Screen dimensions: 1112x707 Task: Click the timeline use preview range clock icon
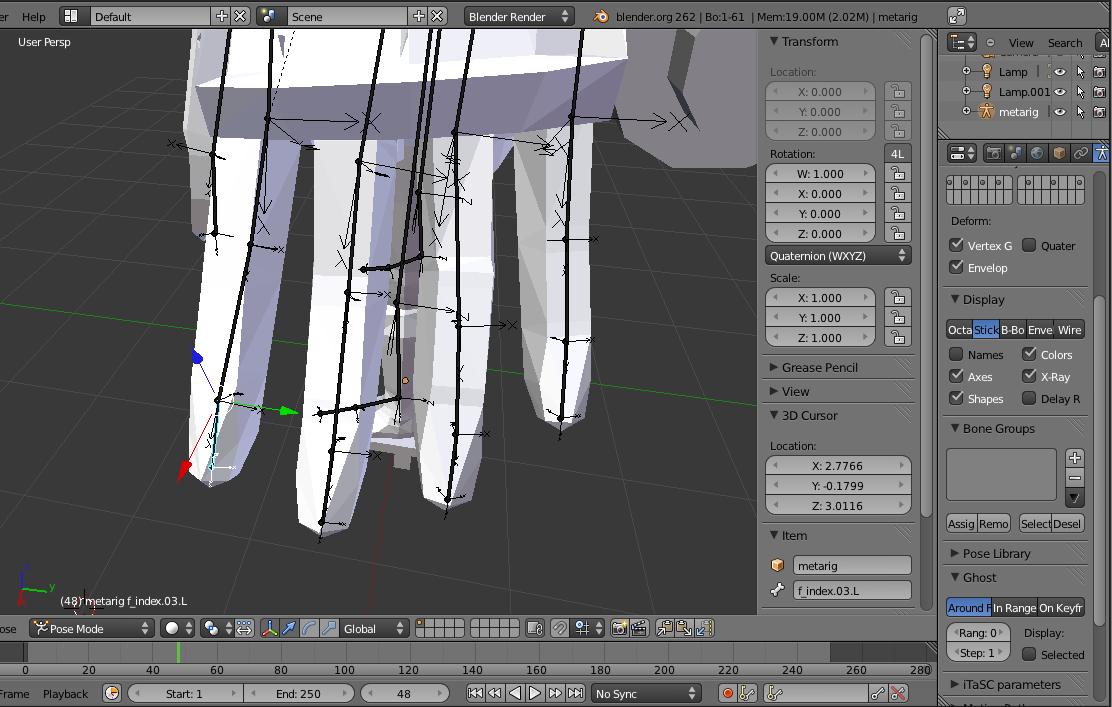tap(112, 694)
